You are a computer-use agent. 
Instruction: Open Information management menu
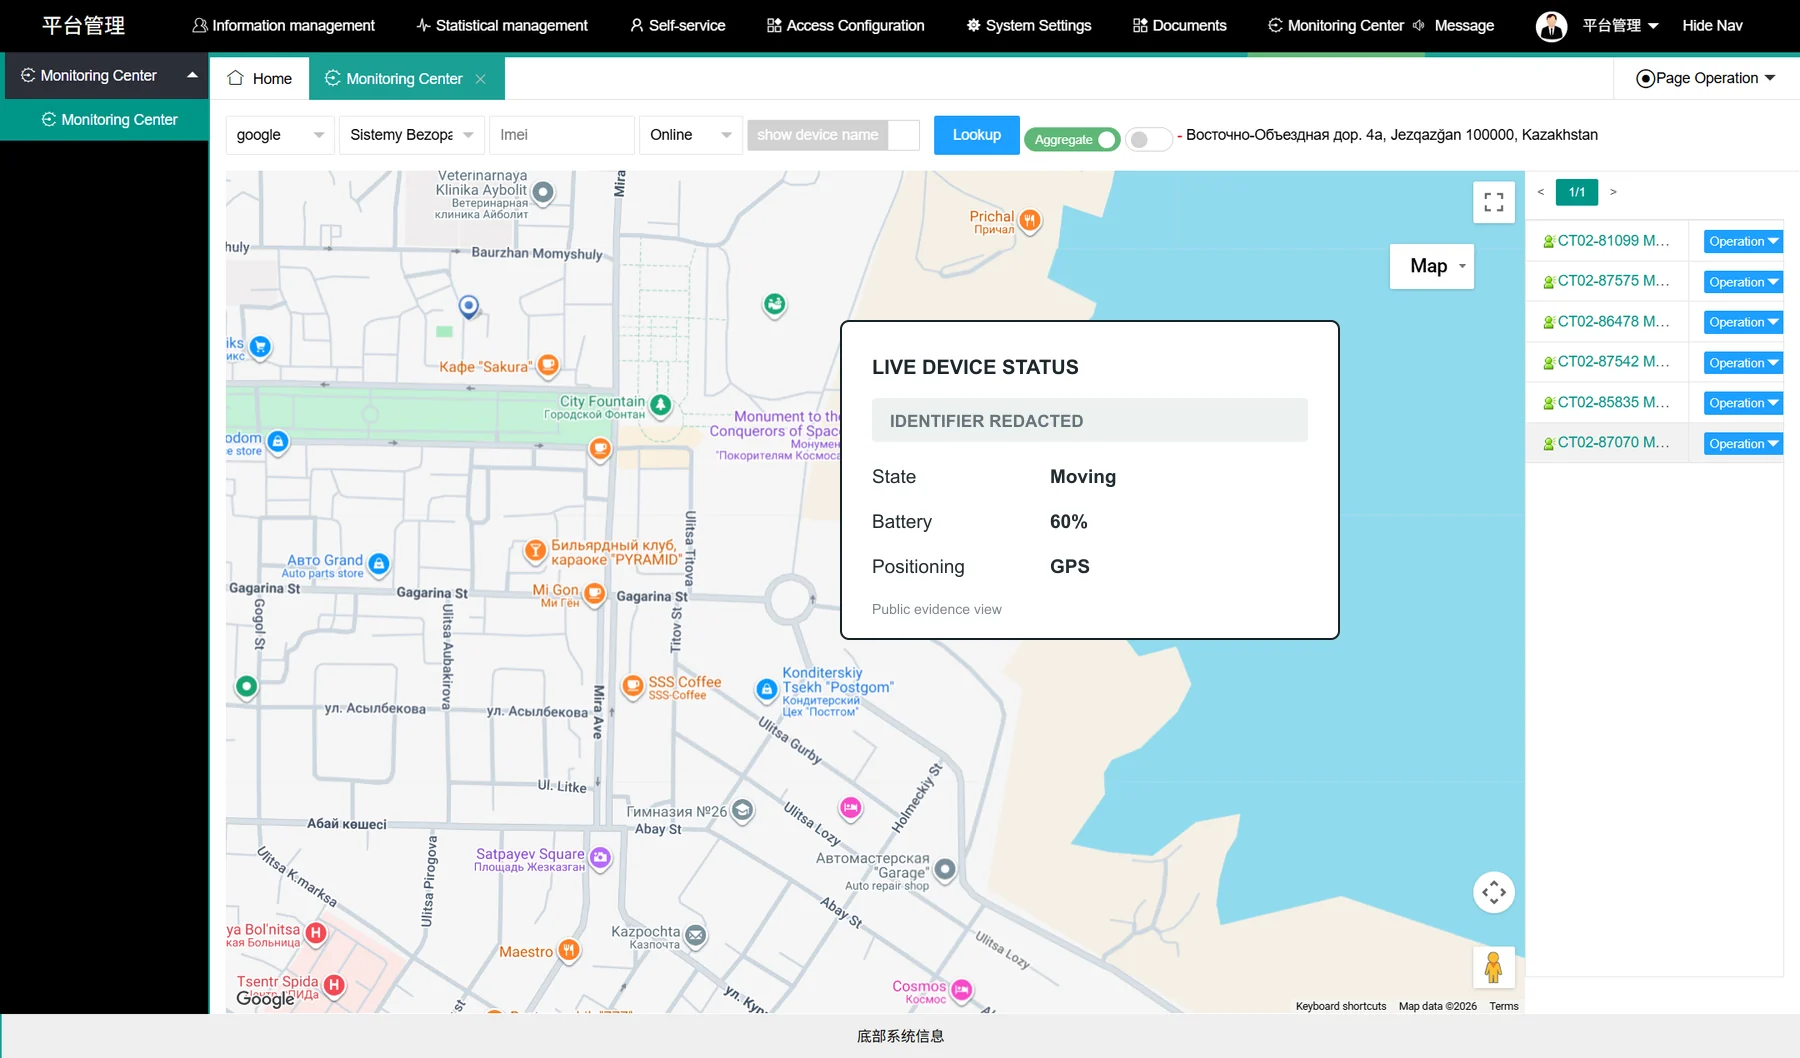point(283,25)
